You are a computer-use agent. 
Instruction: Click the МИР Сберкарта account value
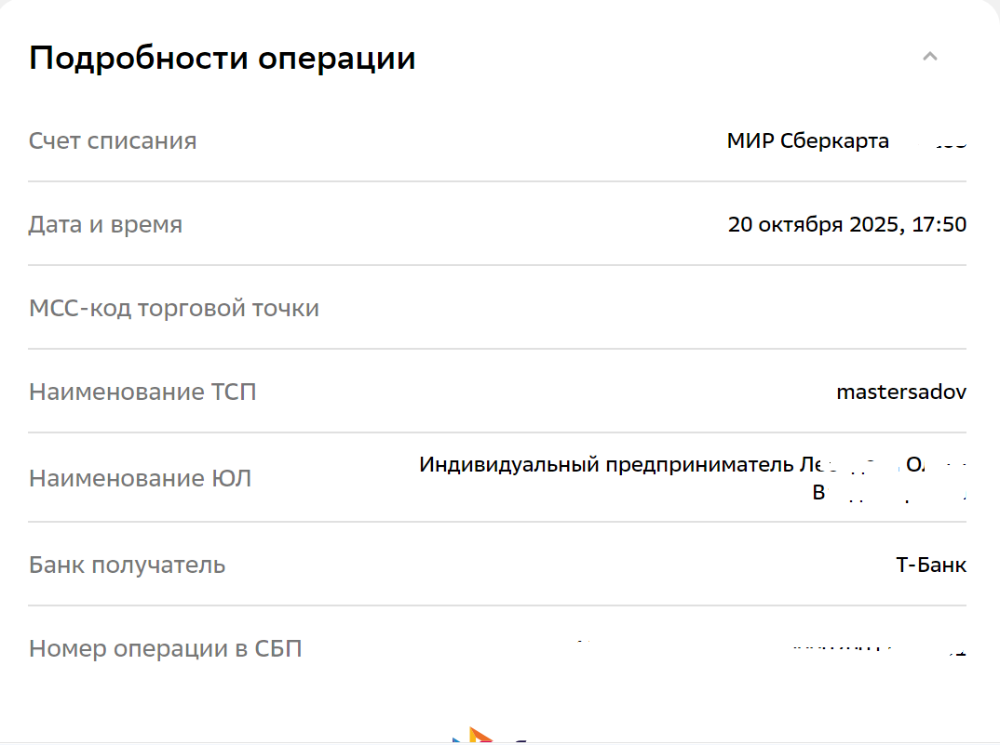(808, 141)
